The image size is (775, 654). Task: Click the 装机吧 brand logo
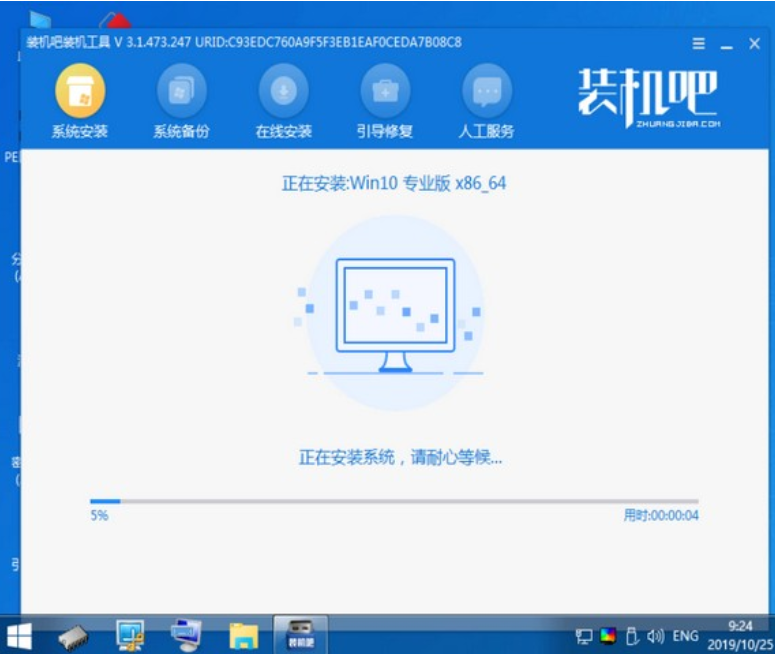pyautogui.click(x=647, y=100)
